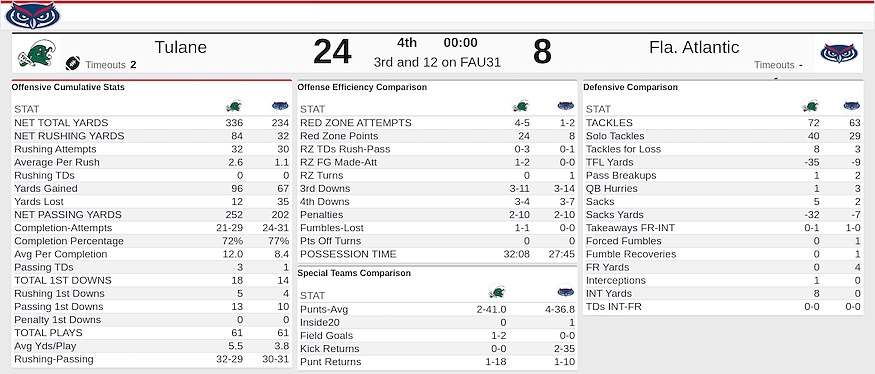This screenshot has width=875, height=374.
Task: Select the Defensive Comparison panel heading
Action: [631, 88]
